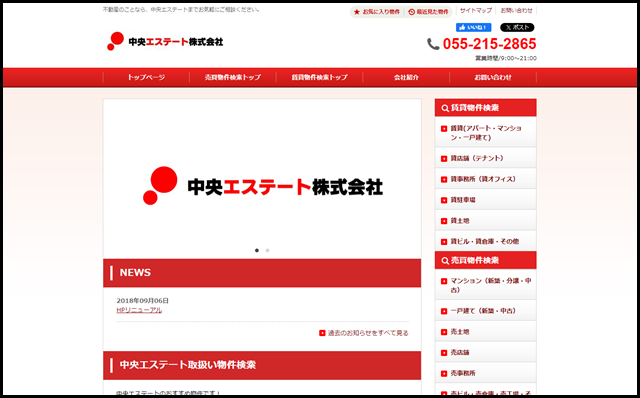Viewport: 640px width, 398px height.
Task: Click the 055-215-2865 phone number
Action: [x=489, y=44]
